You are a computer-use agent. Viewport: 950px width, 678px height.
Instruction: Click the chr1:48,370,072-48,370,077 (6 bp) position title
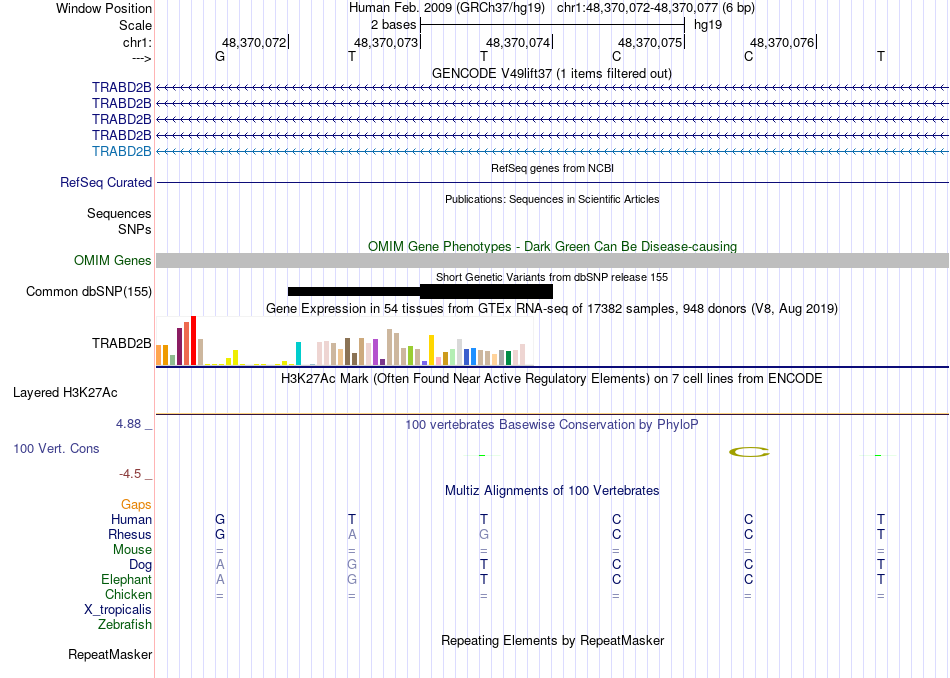656,8
